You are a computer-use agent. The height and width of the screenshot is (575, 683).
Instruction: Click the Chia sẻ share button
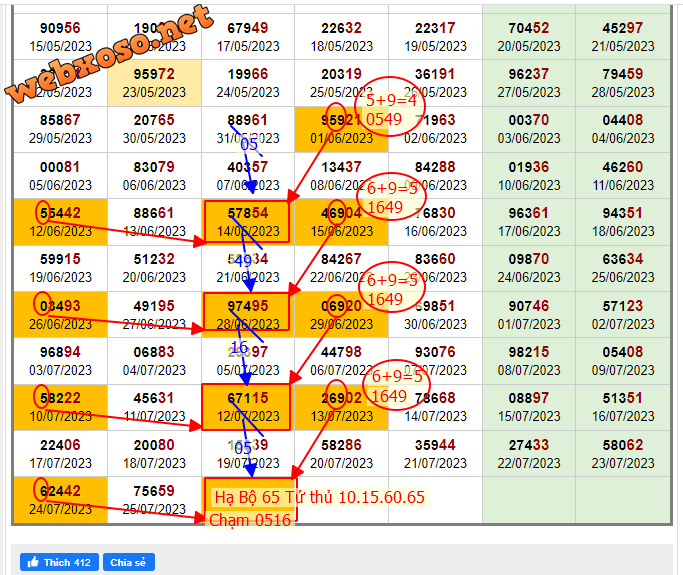point(128,562)
